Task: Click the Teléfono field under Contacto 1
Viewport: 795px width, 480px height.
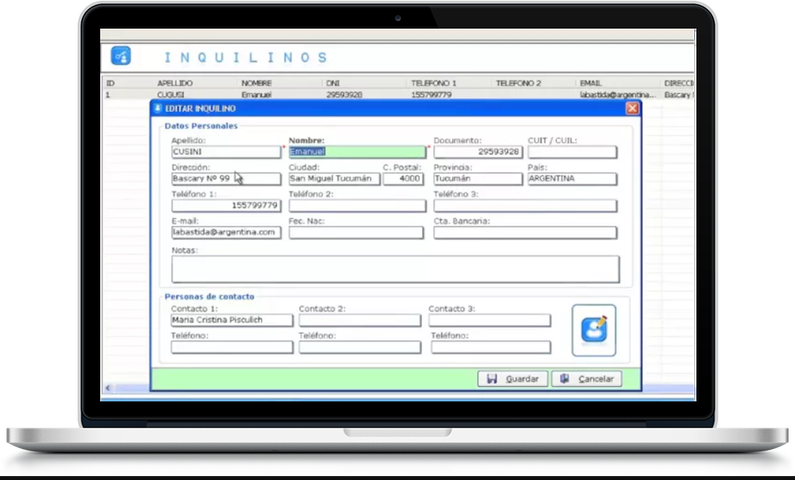Action: [x=232, y=347]
